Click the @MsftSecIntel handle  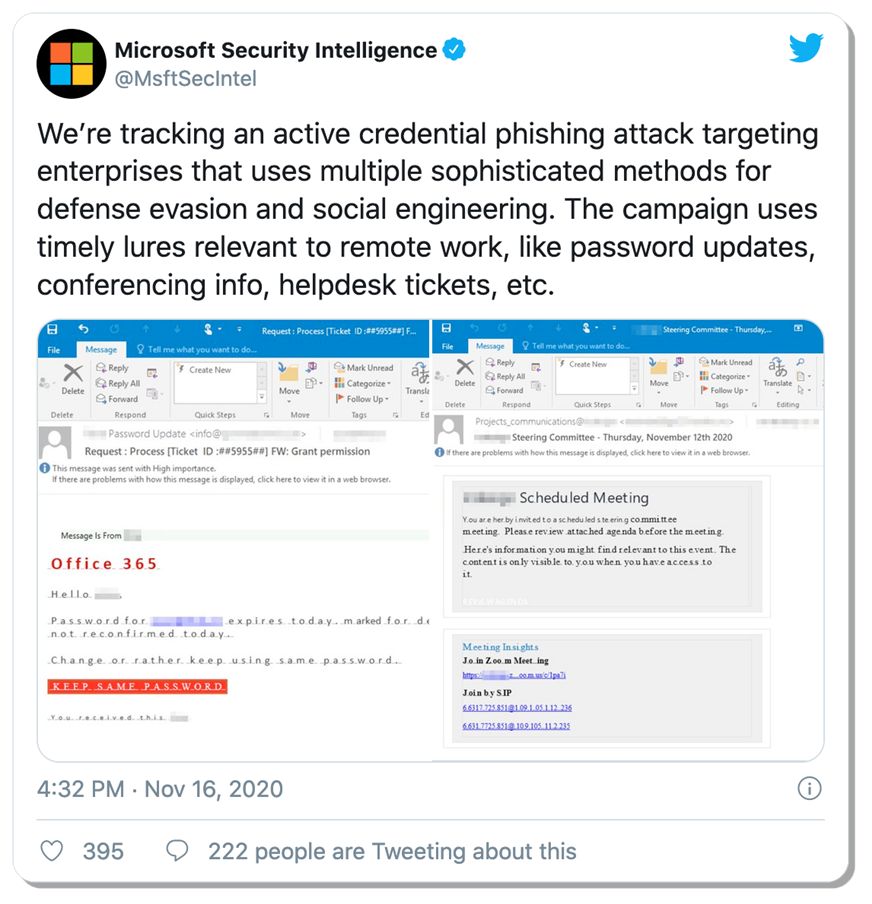186,78
